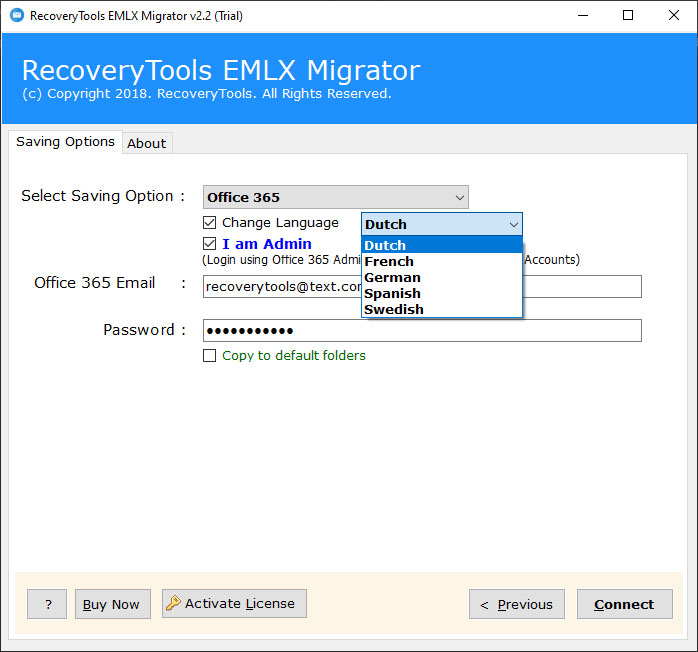Click the I am Admin label text
Viewport: 698px width, 652px height.
[x=267, y=244]
